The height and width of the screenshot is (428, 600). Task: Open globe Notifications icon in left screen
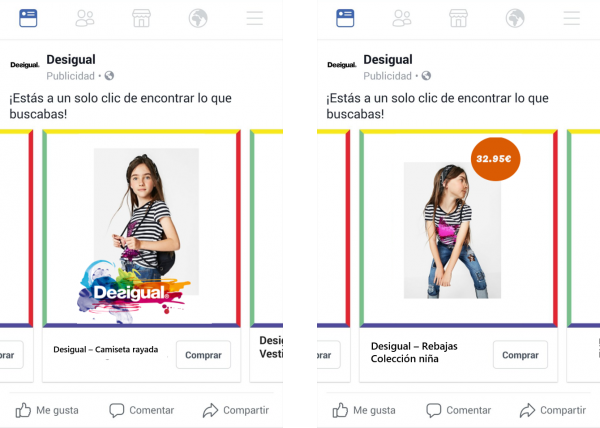[198, 18]
